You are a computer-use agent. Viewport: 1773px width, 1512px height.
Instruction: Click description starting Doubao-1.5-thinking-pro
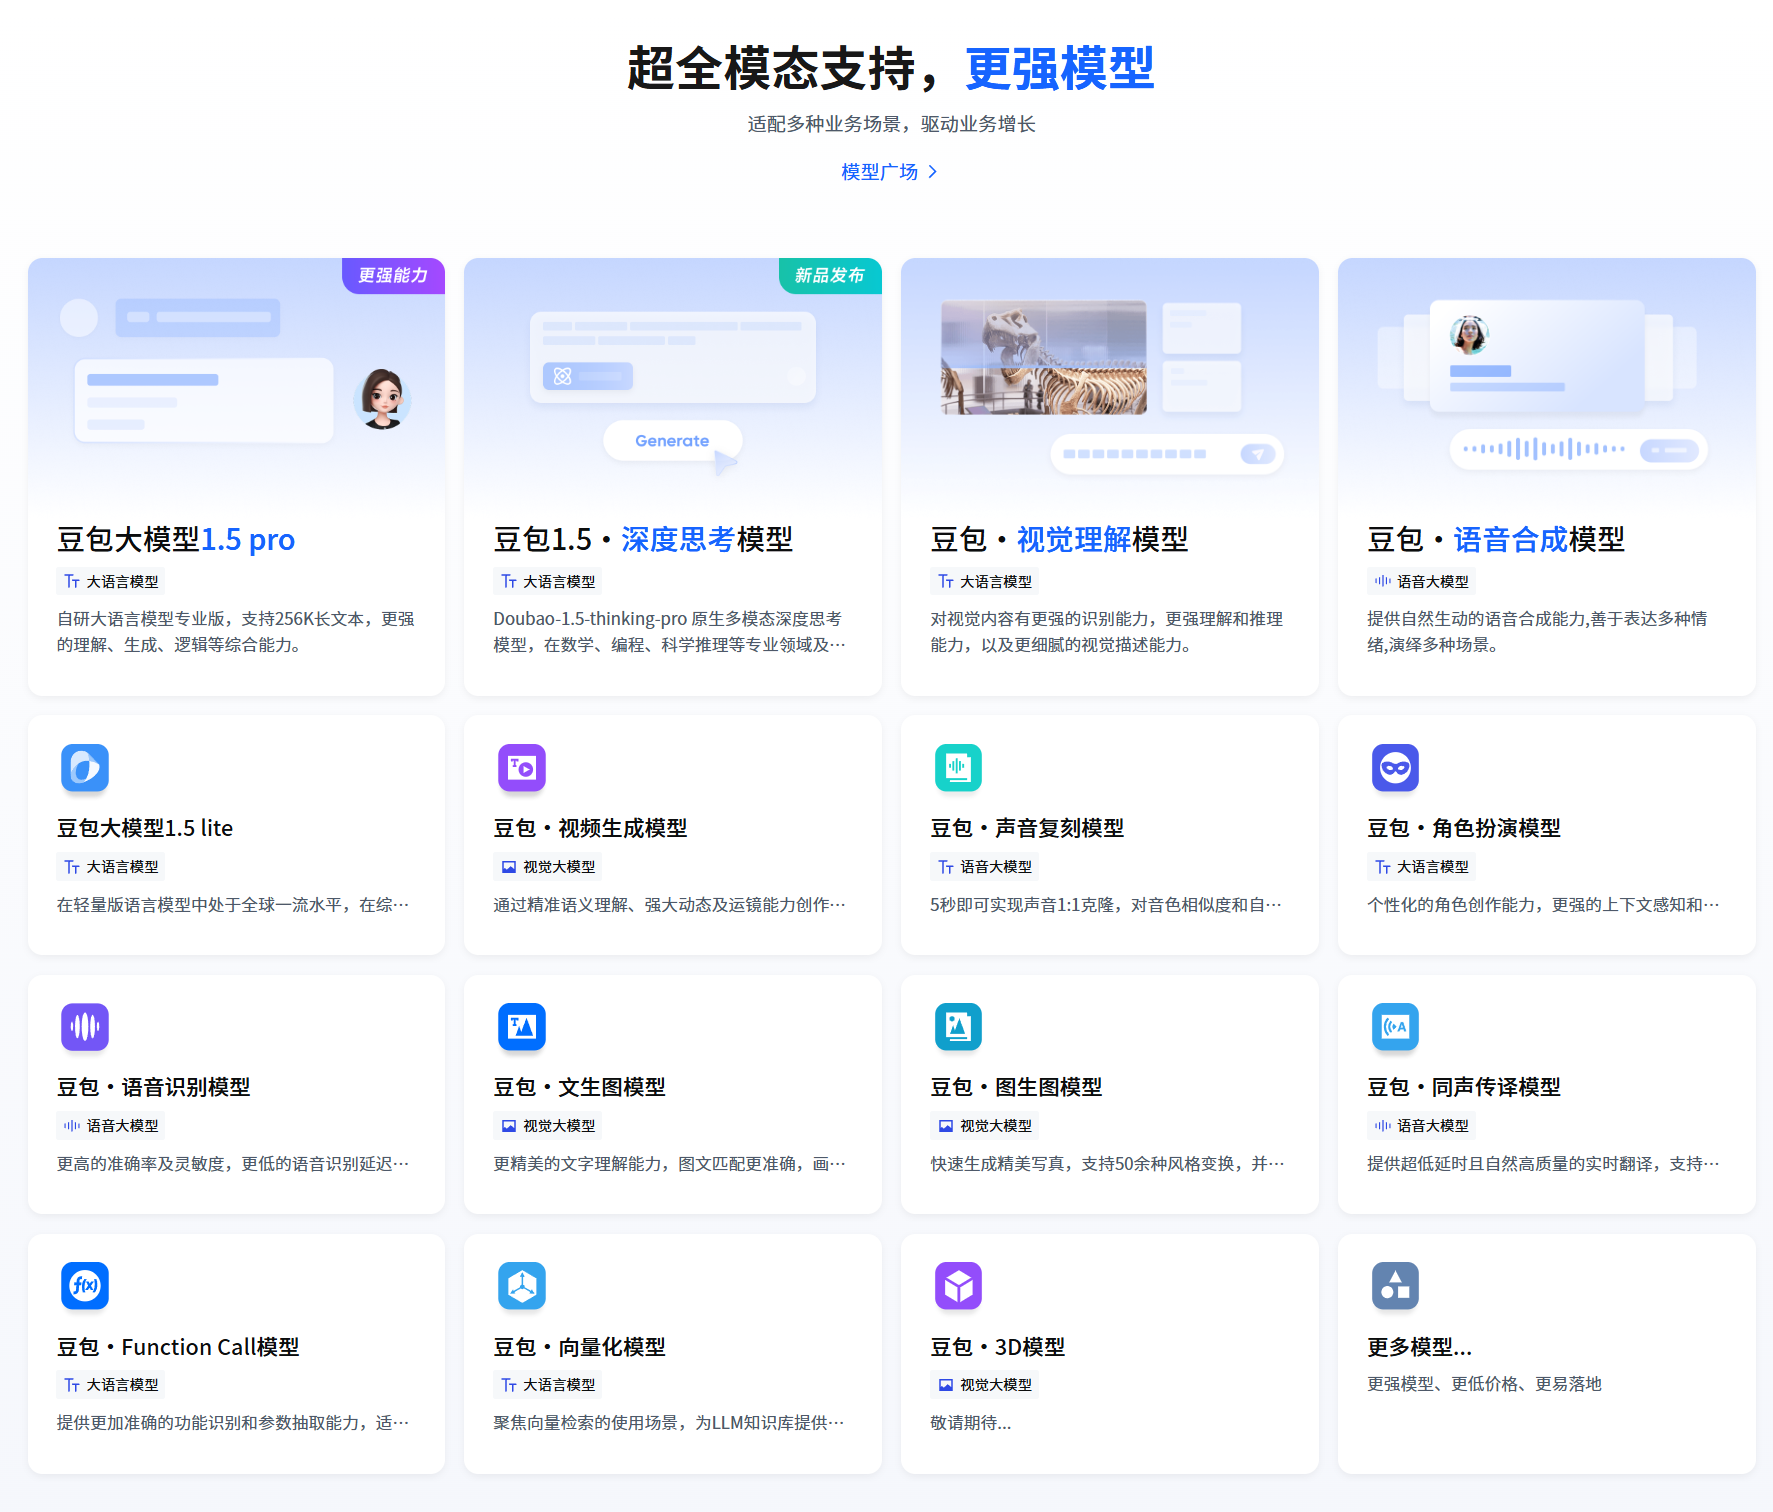tap(669, 632)
